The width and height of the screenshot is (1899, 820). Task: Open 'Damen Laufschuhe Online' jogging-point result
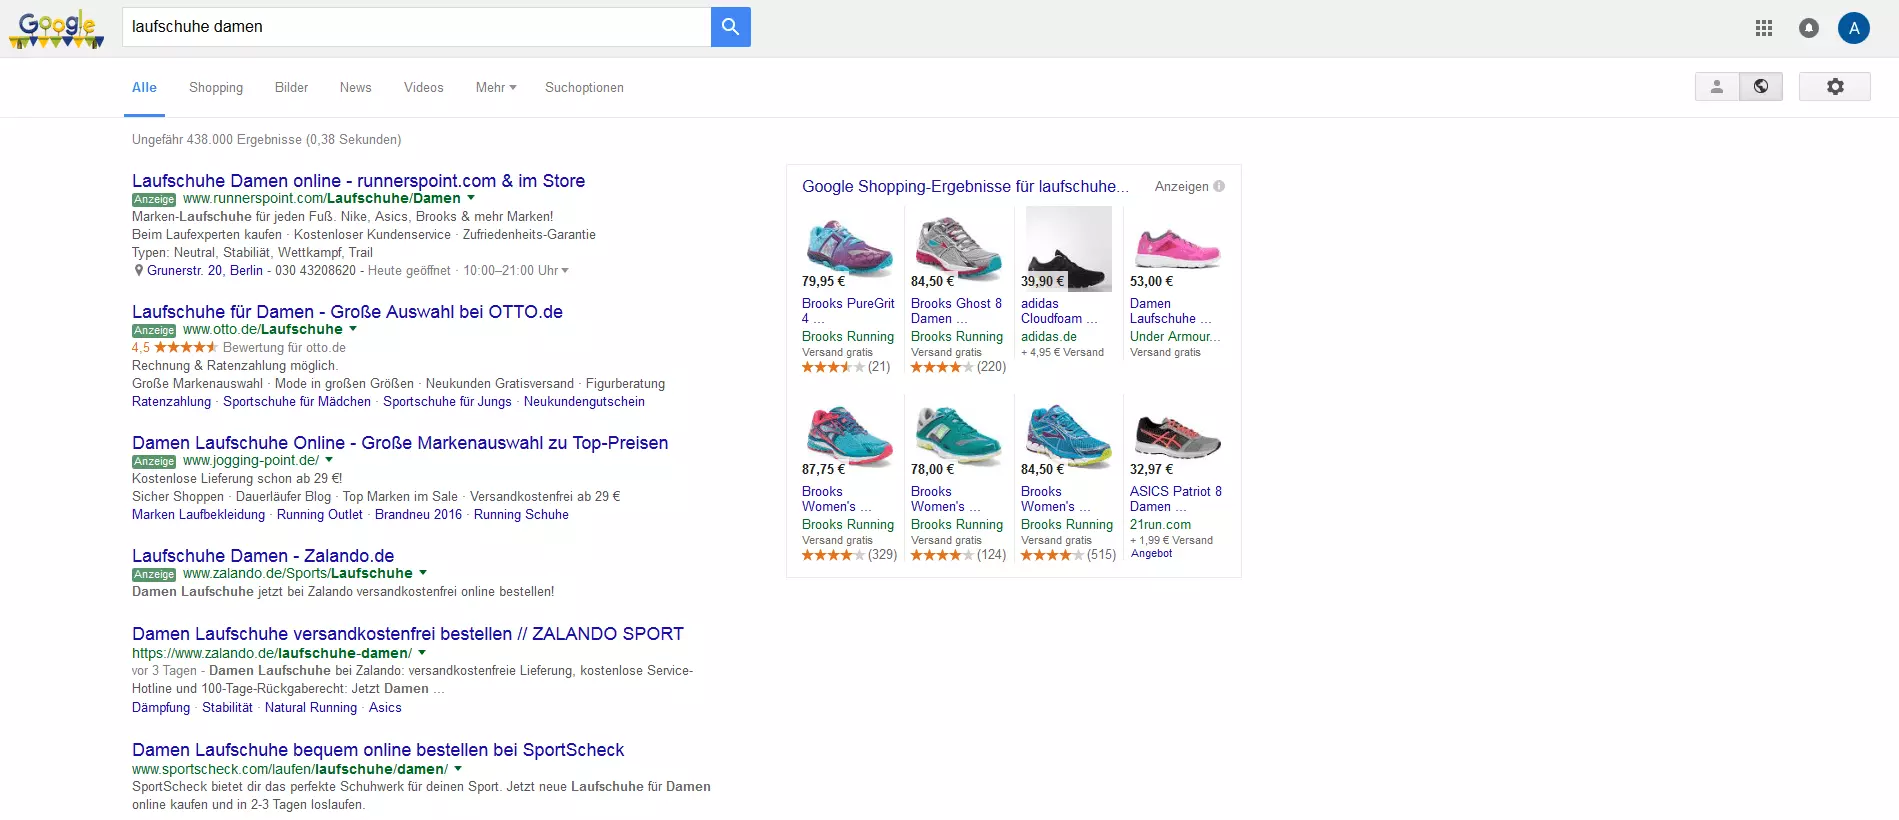click(x=400, y=443)
